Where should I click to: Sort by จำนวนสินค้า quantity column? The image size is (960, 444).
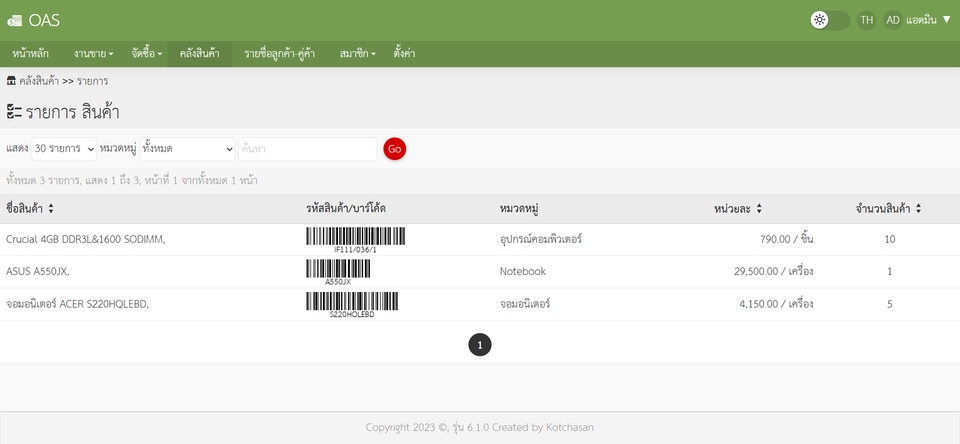click(x=918, y=209)
